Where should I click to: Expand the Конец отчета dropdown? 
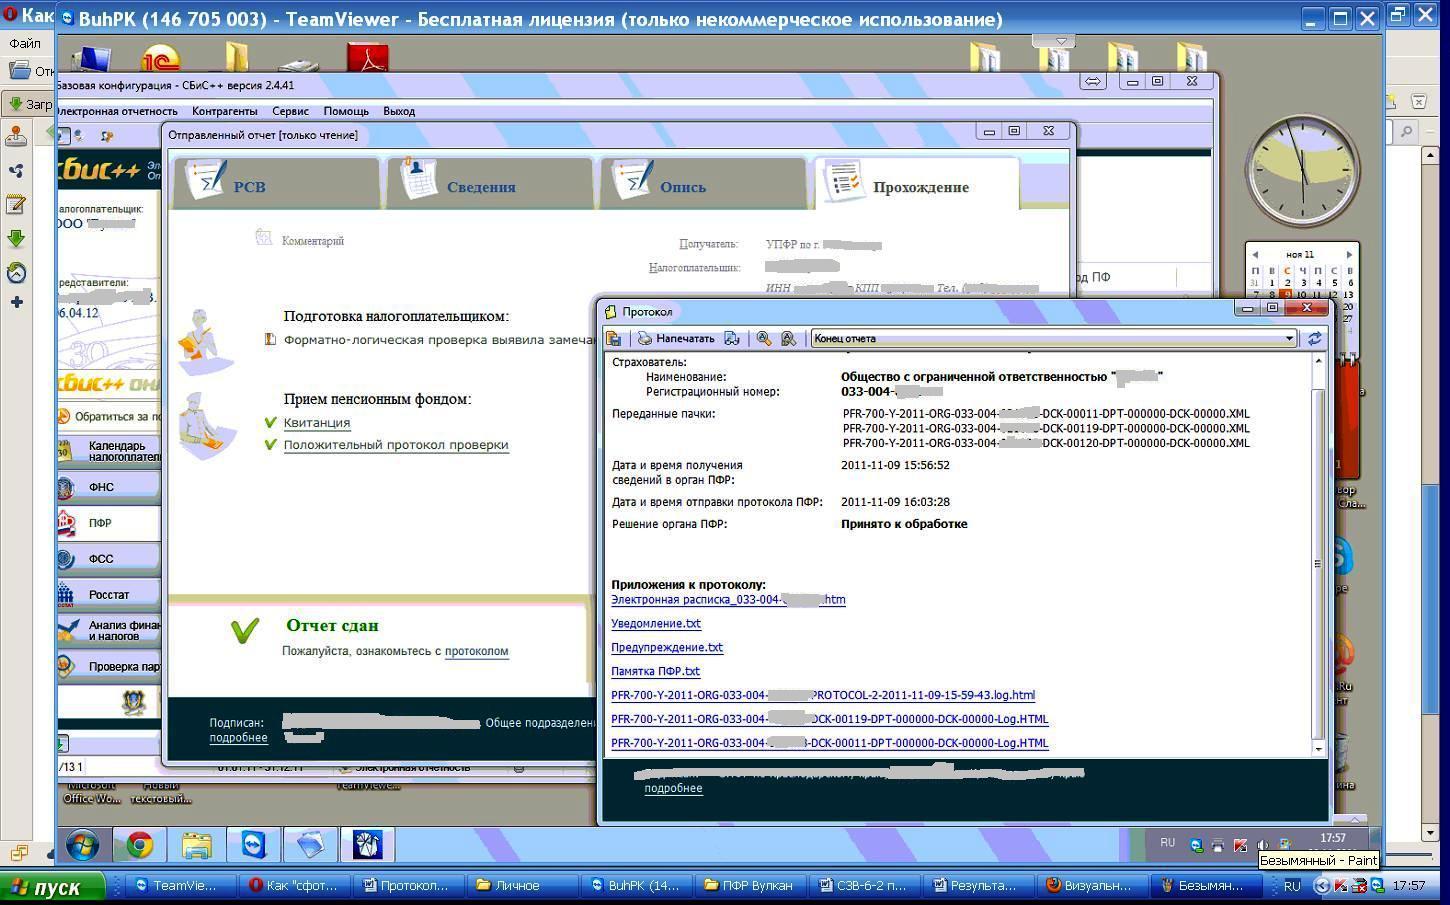click(x=1289, y=339)
